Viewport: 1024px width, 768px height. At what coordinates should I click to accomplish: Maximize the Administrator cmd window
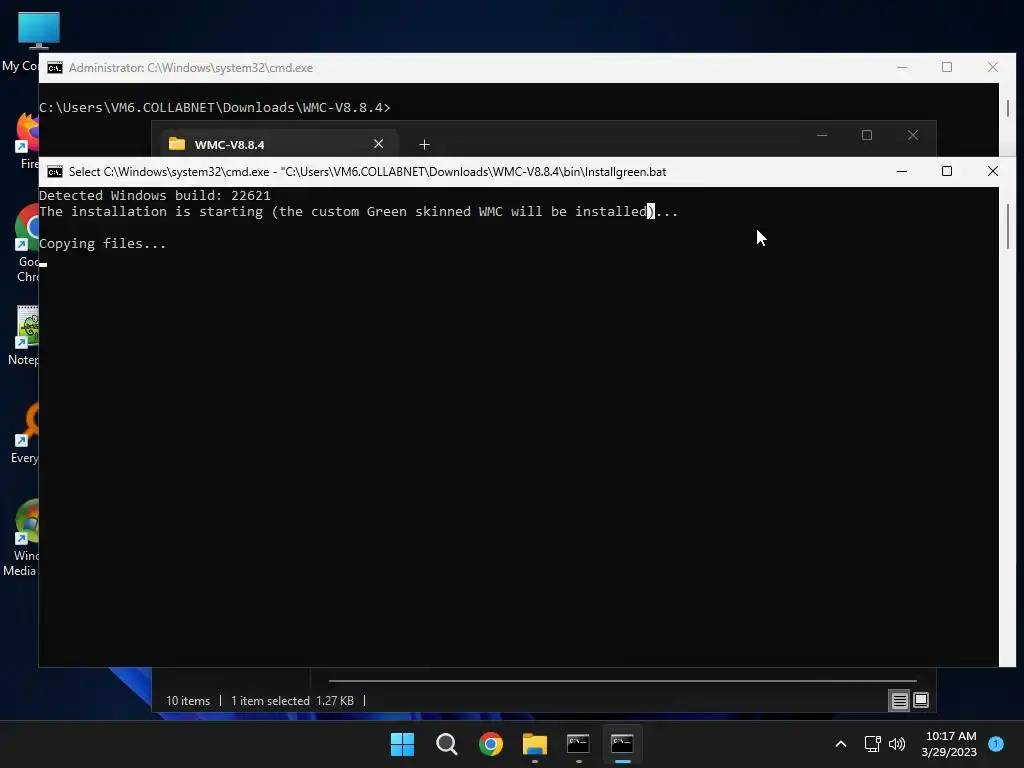coord(947,67)
